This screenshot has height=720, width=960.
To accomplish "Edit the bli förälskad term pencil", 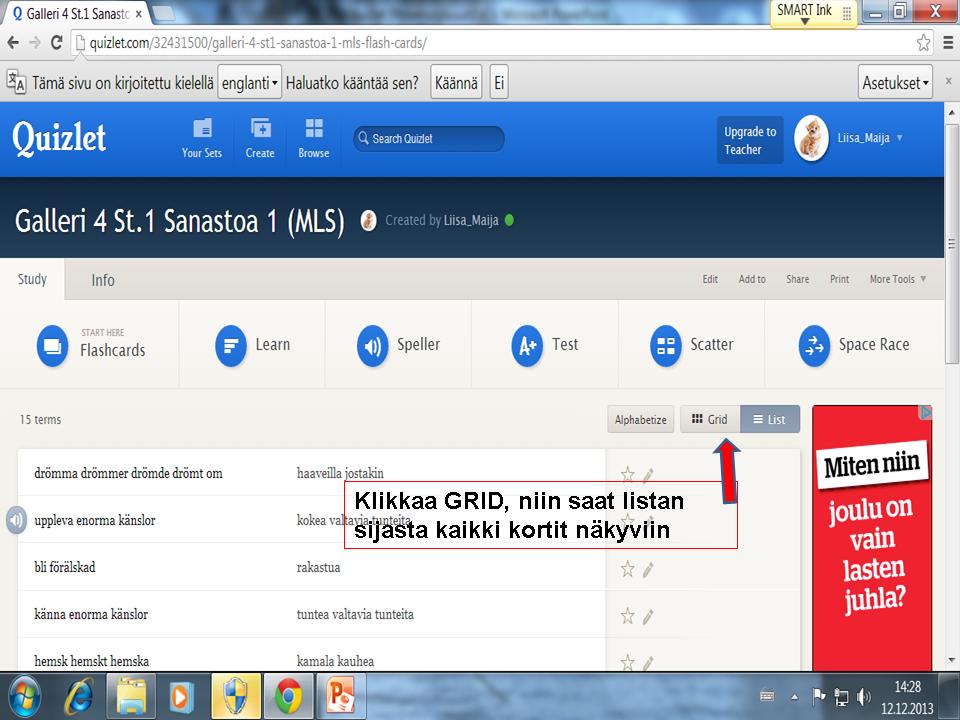I will pyautogui.click(x=648, y=569).
